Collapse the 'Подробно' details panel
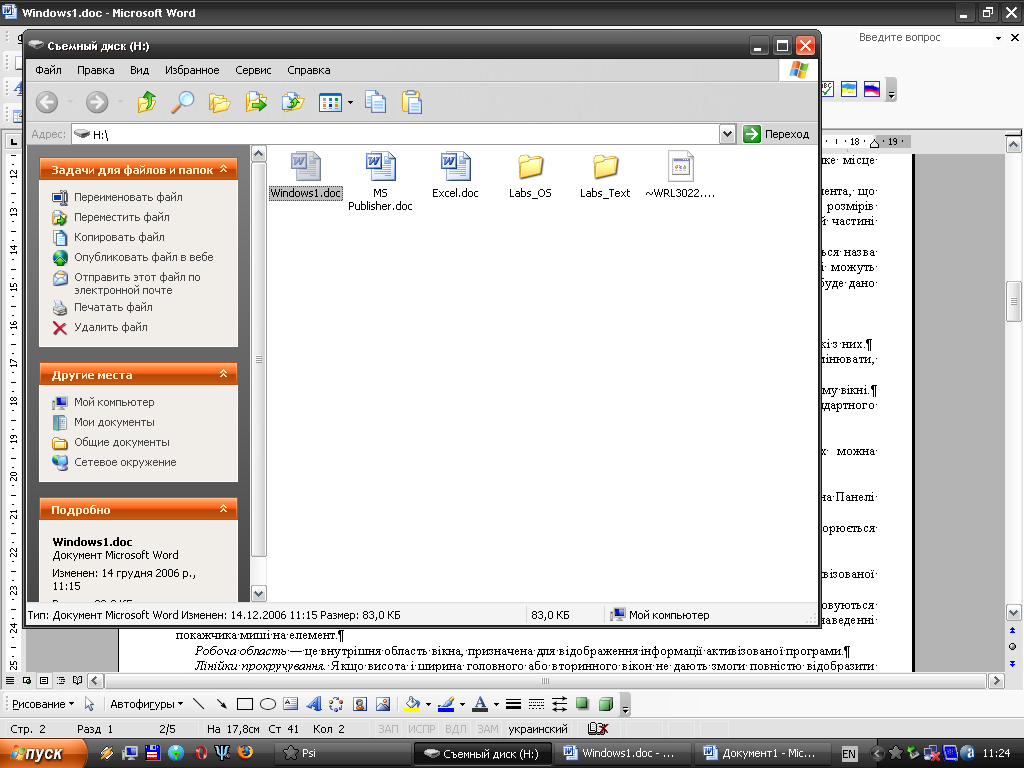 223,509
